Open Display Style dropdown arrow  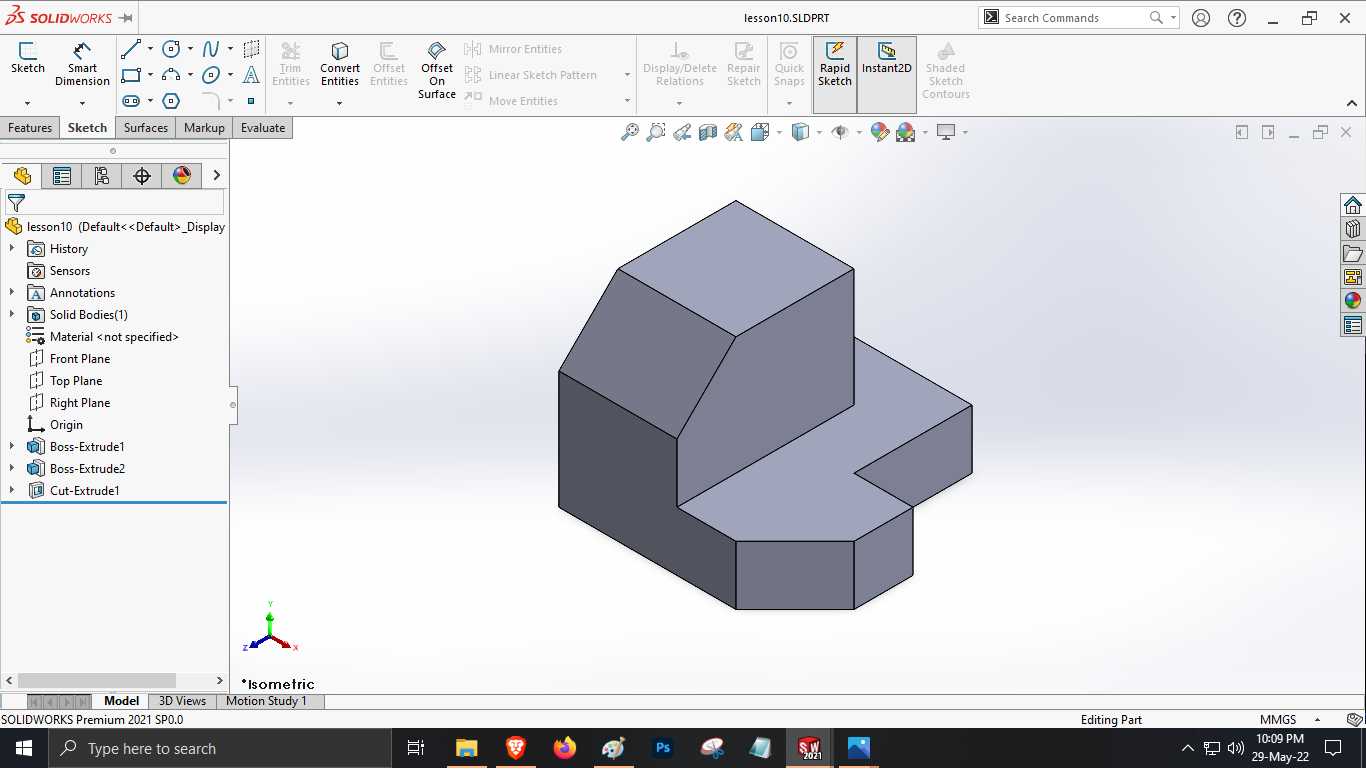819,132
